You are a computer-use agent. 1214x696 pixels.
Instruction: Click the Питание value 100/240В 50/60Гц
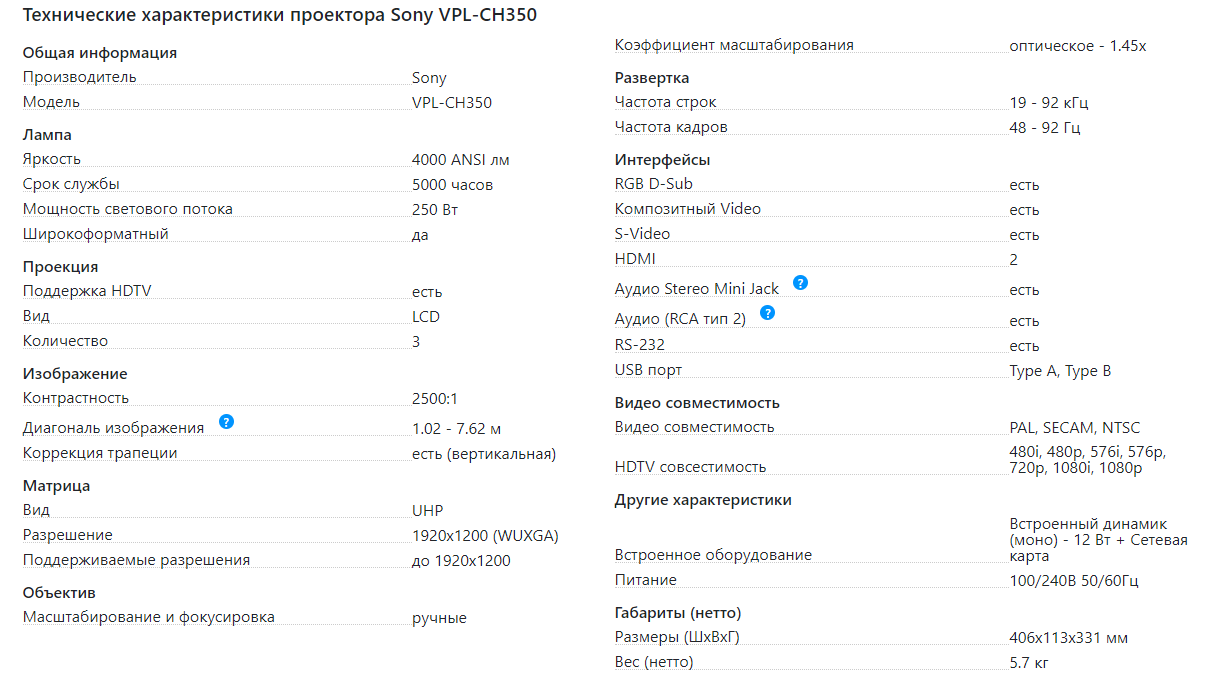click(1074, 580)
